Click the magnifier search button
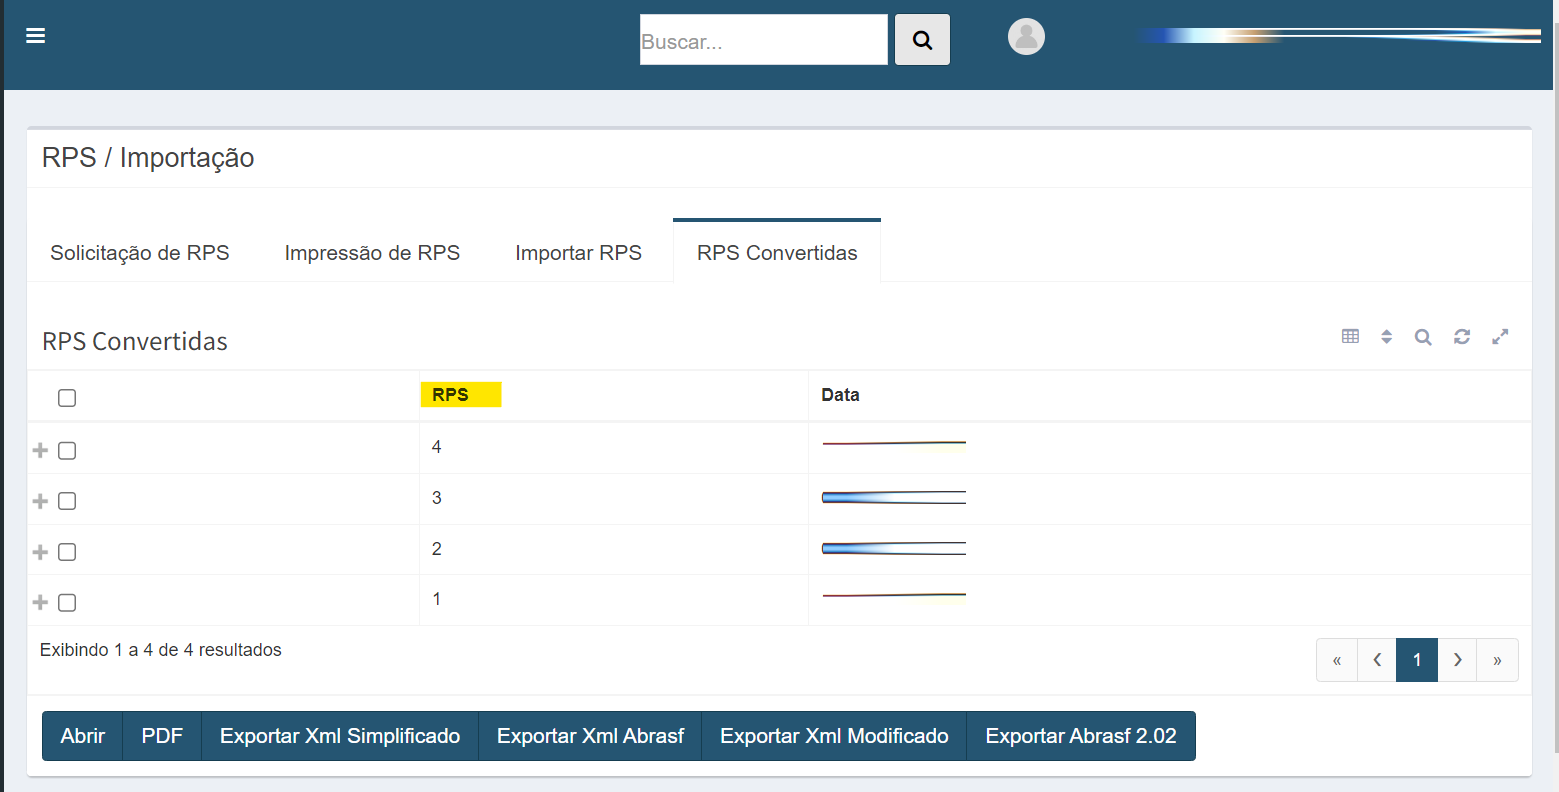The width and height of the screenshot is (1559, 792). pos(922,40)
